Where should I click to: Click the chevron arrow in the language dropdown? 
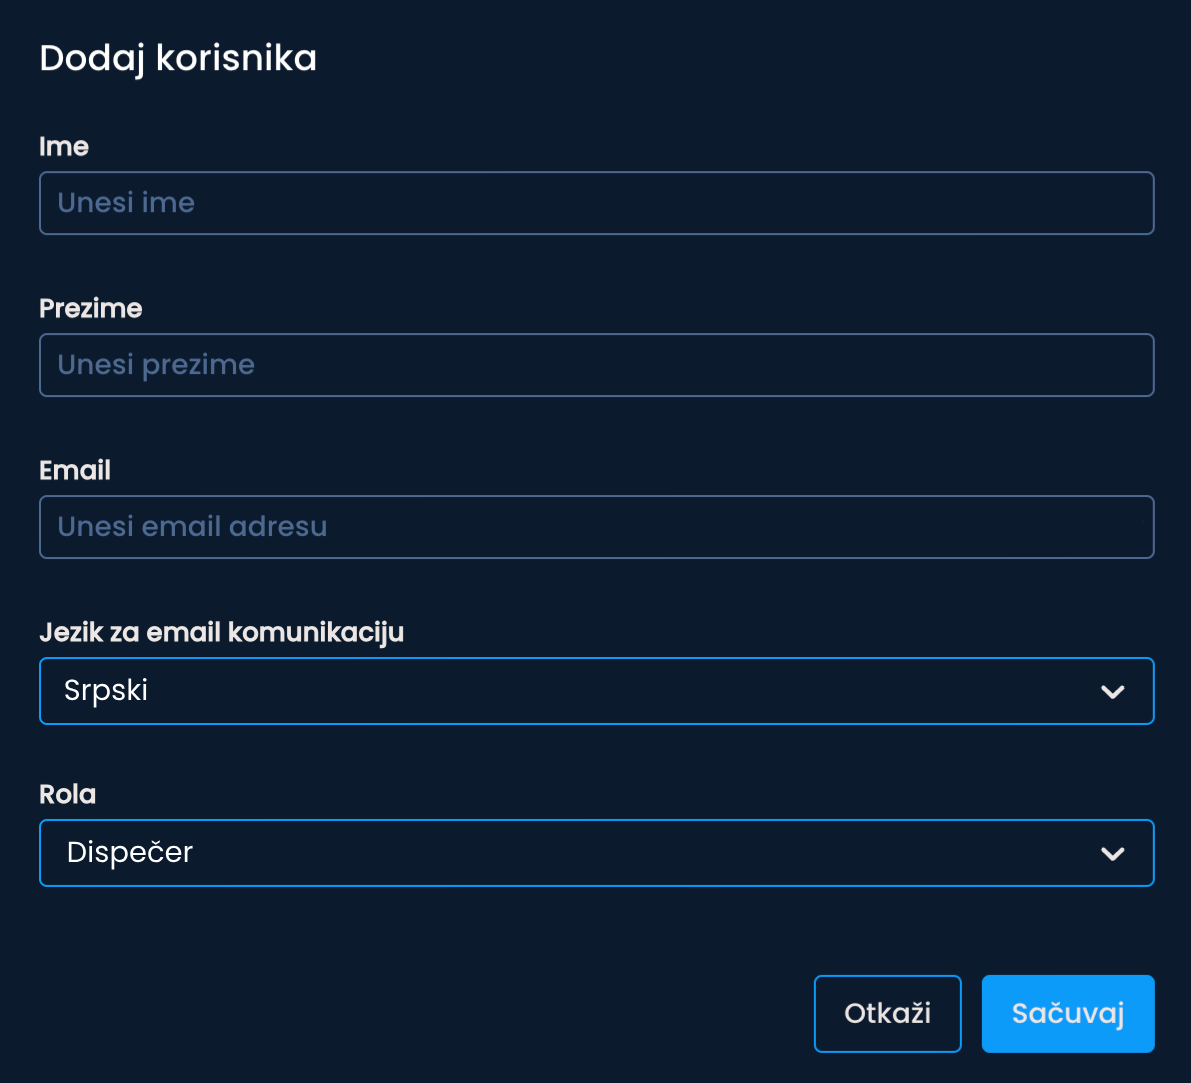[1112, 691]
